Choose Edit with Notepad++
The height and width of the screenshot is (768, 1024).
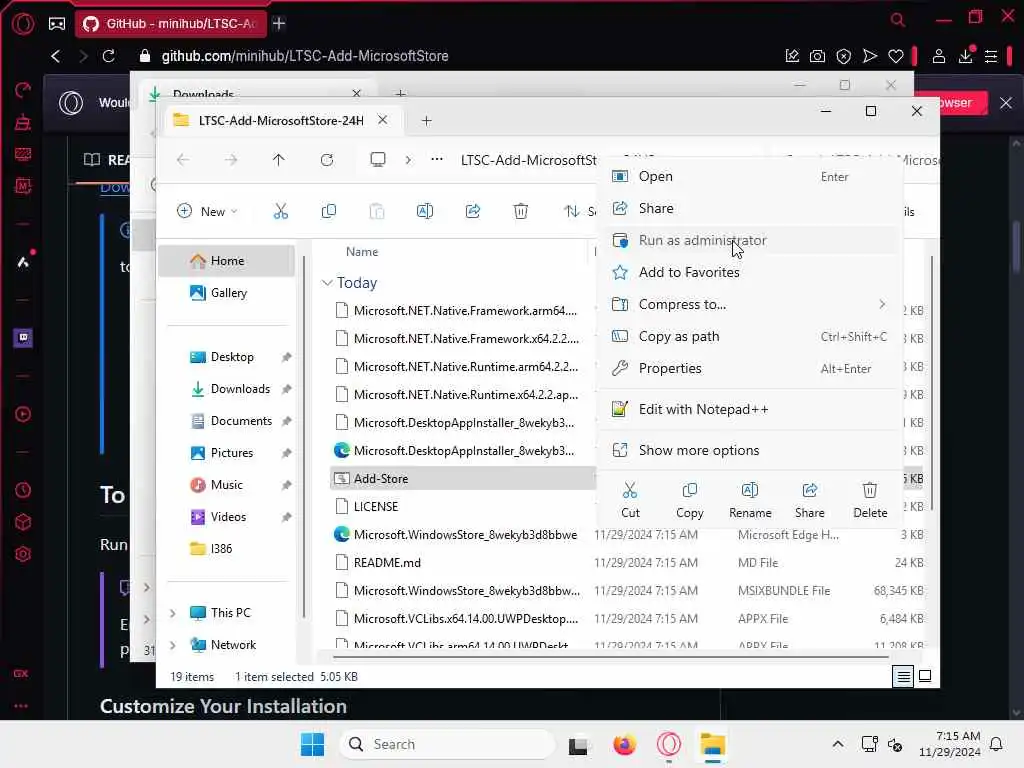(x=750, y=409)
